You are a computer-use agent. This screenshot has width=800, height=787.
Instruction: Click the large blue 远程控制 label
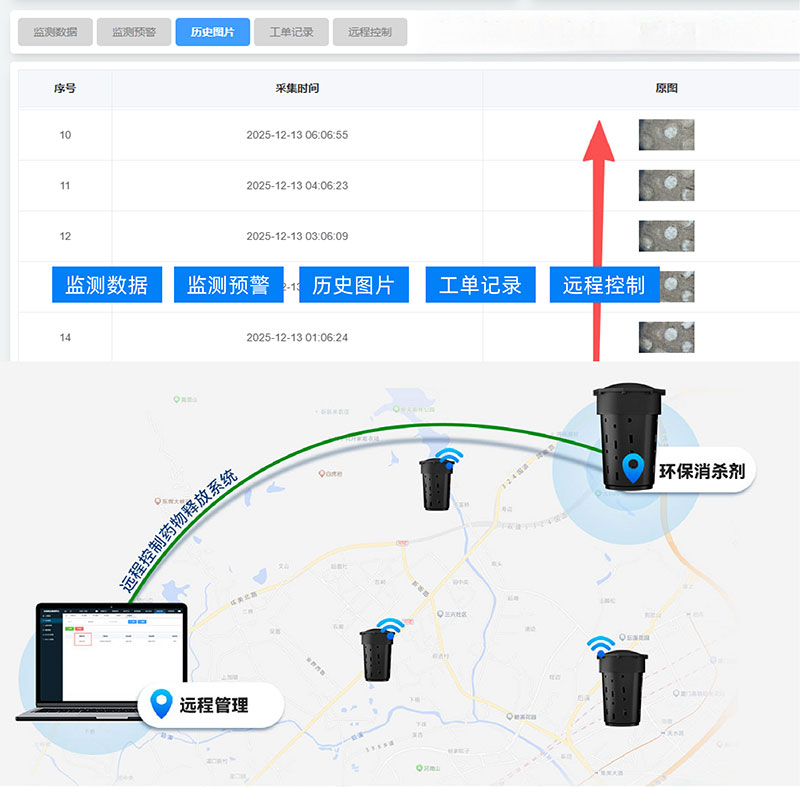click(x=604, y=285)
